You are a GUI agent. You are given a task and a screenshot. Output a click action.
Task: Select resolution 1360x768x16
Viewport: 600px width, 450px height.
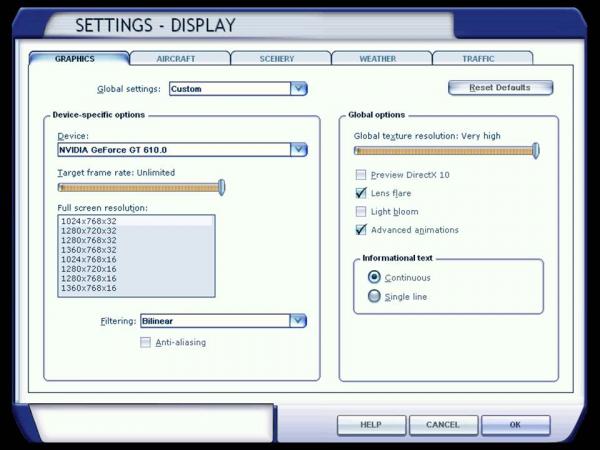pos(136,288)
